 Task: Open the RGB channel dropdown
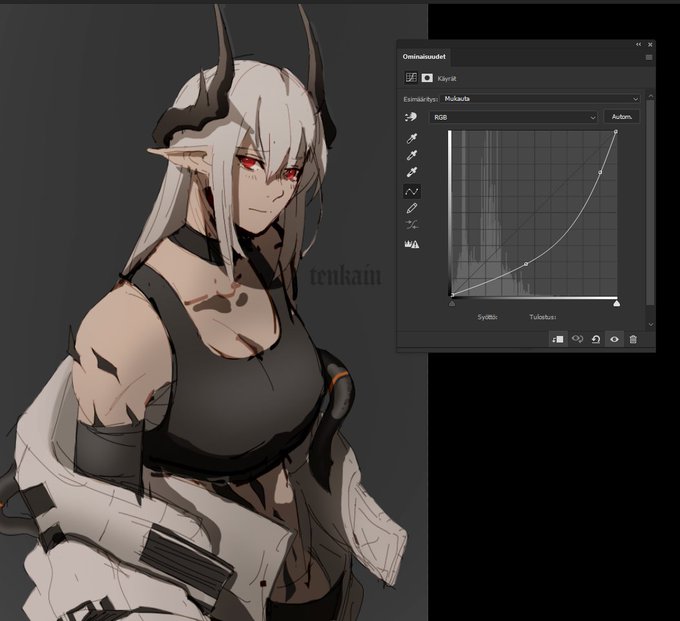[x=514, y=117]
